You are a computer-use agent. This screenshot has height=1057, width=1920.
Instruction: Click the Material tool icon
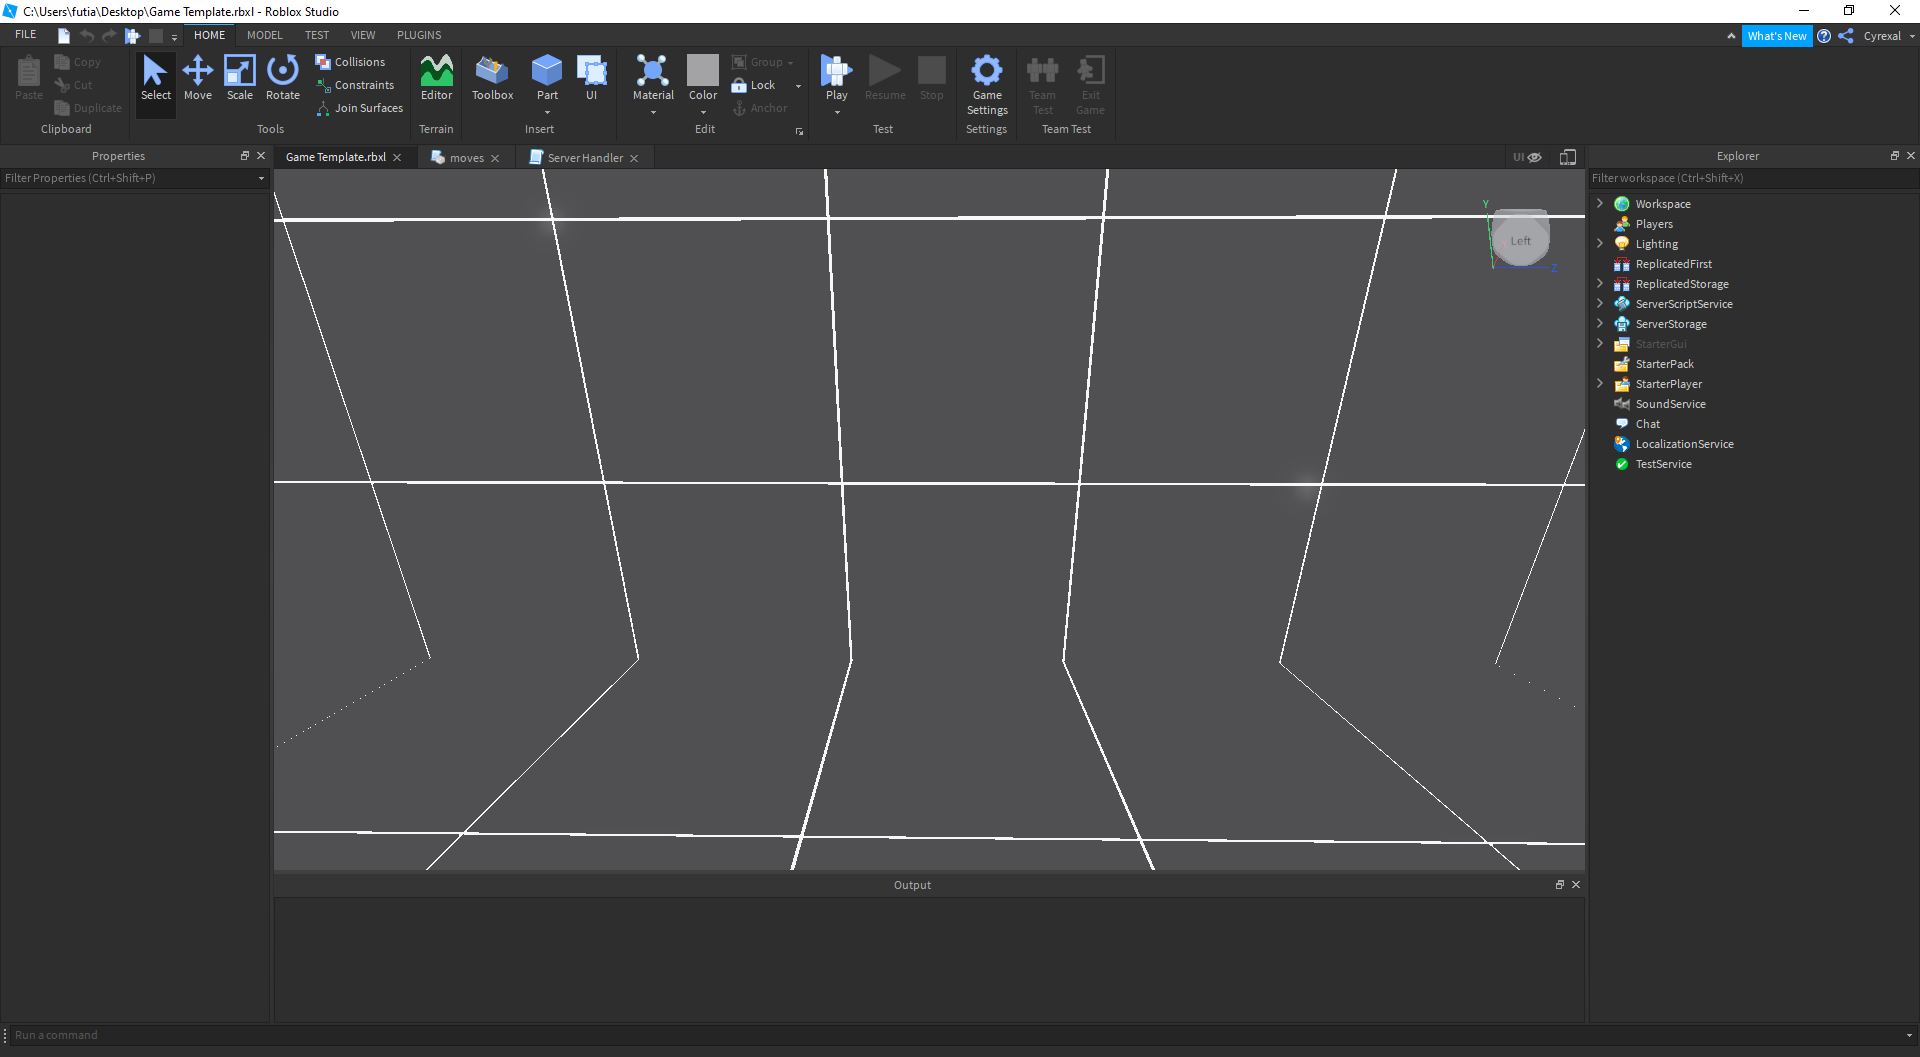653,72
